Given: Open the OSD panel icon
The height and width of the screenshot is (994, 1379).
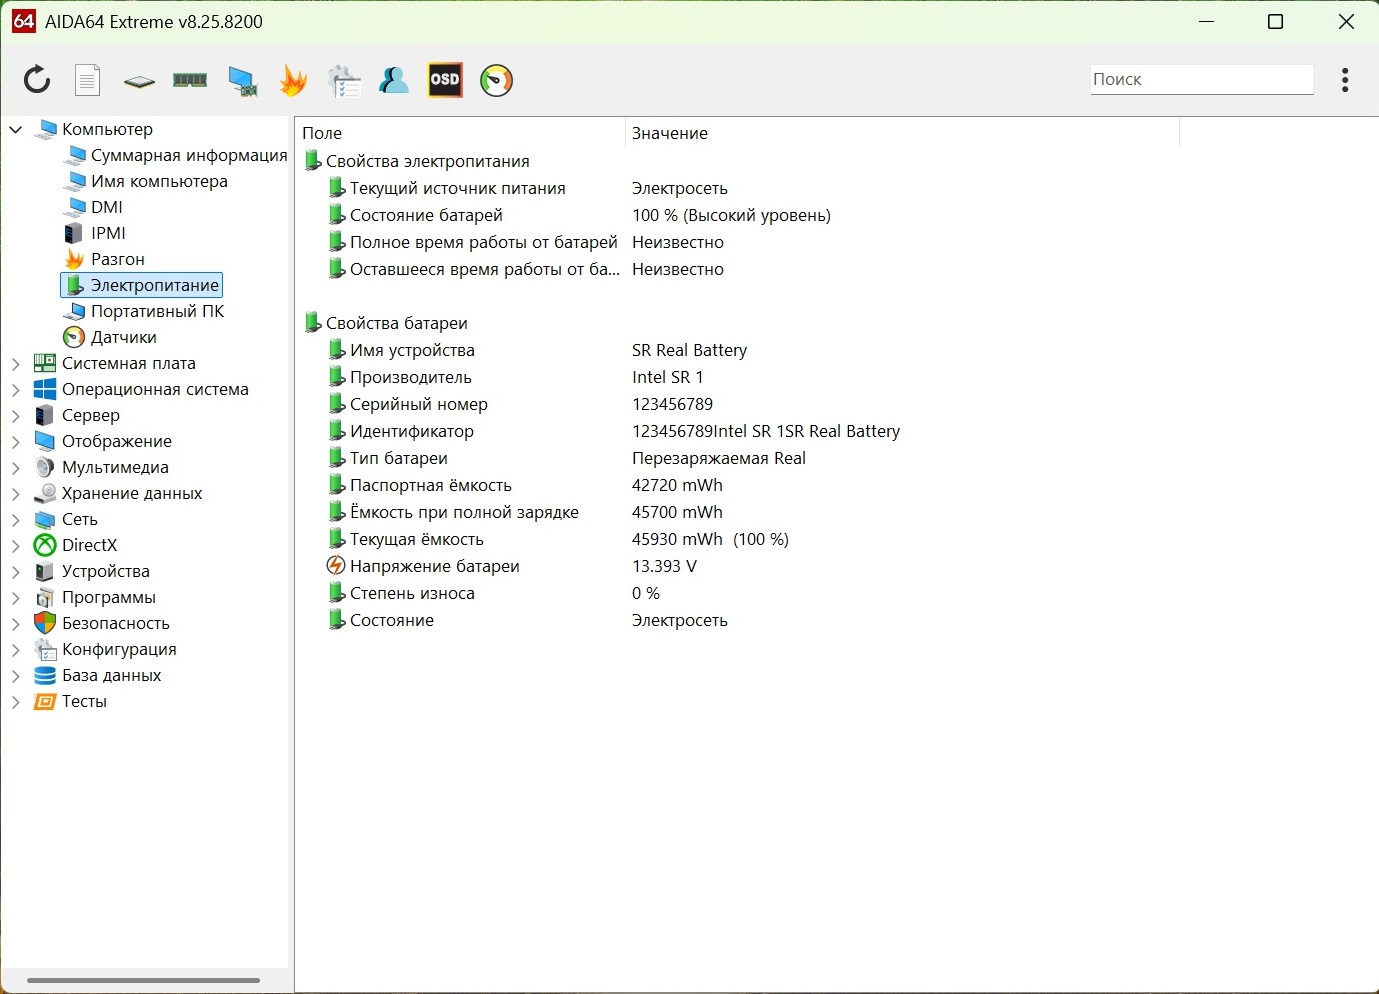Looking at the screenshot, I should click(x=445, y=80).
